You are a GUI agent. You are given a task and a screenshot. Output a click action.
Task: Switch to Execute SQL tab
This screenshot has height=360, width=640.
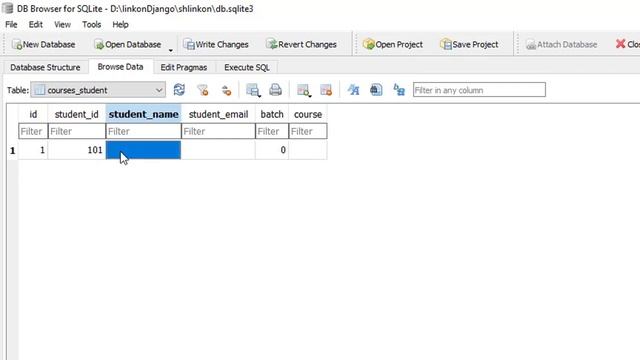(247, 67)
